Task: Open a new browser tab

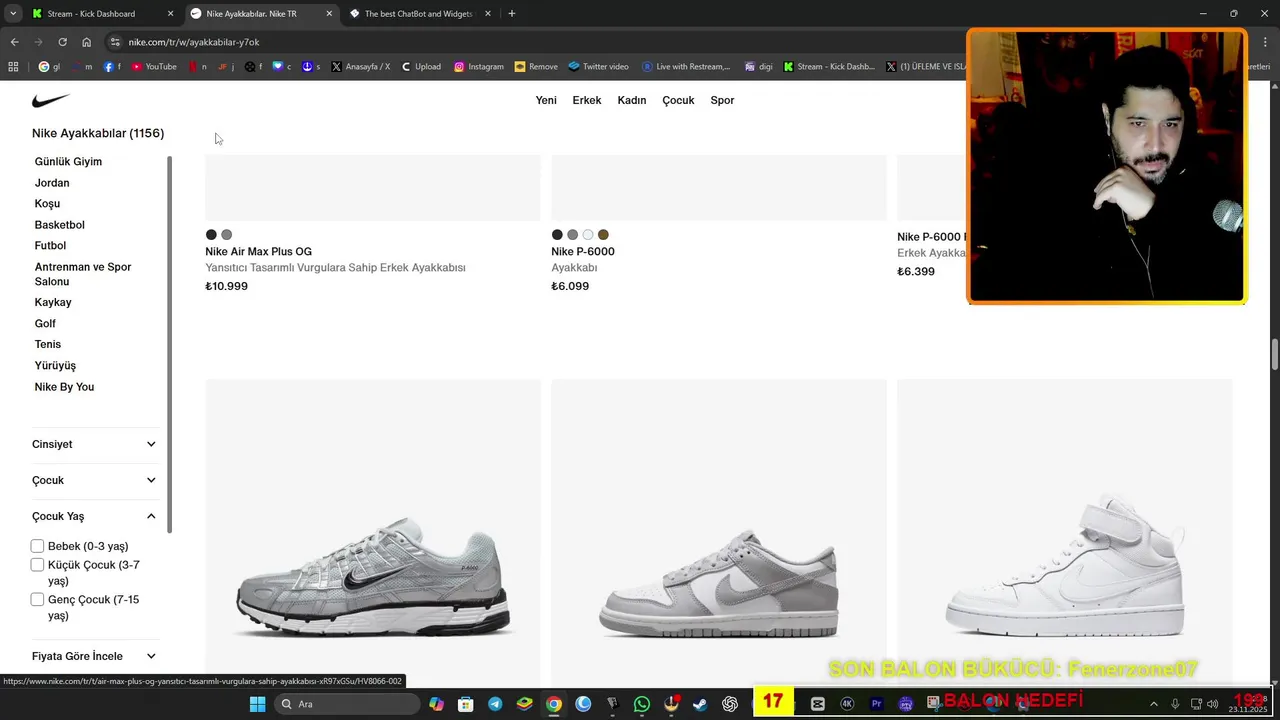Action: pos(512,14)
